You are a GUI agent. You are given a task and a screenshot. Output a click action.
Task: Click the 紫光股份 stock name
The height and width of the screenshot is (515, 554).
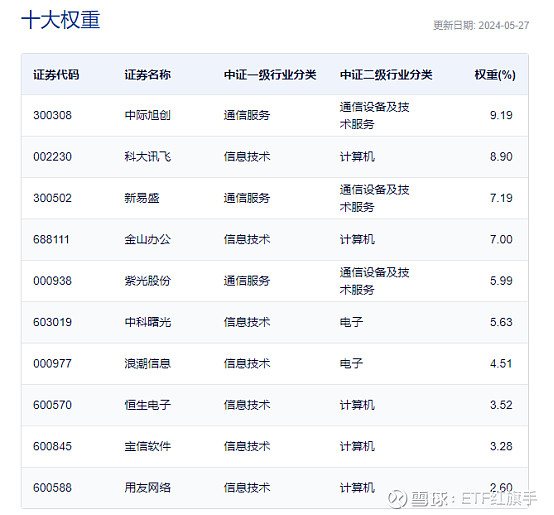(x=147, y=281)
